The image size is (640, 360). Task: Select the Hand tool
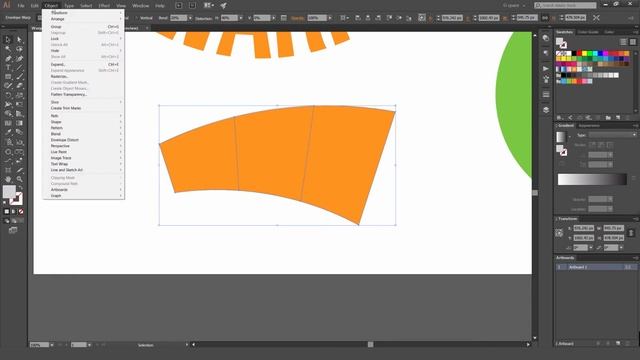click(7, 179)
